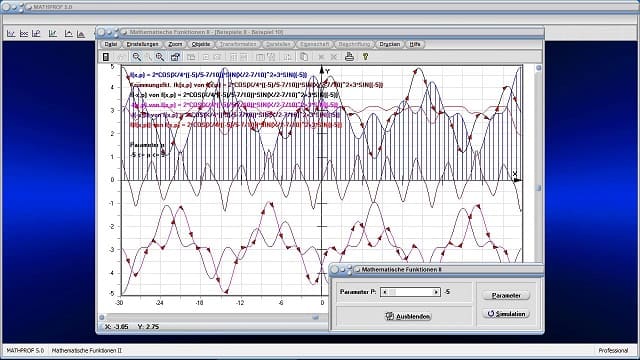
Task: Click the Y: 2.75 coordinate readout
Action: pyautogui.click(x=149, y=327)
